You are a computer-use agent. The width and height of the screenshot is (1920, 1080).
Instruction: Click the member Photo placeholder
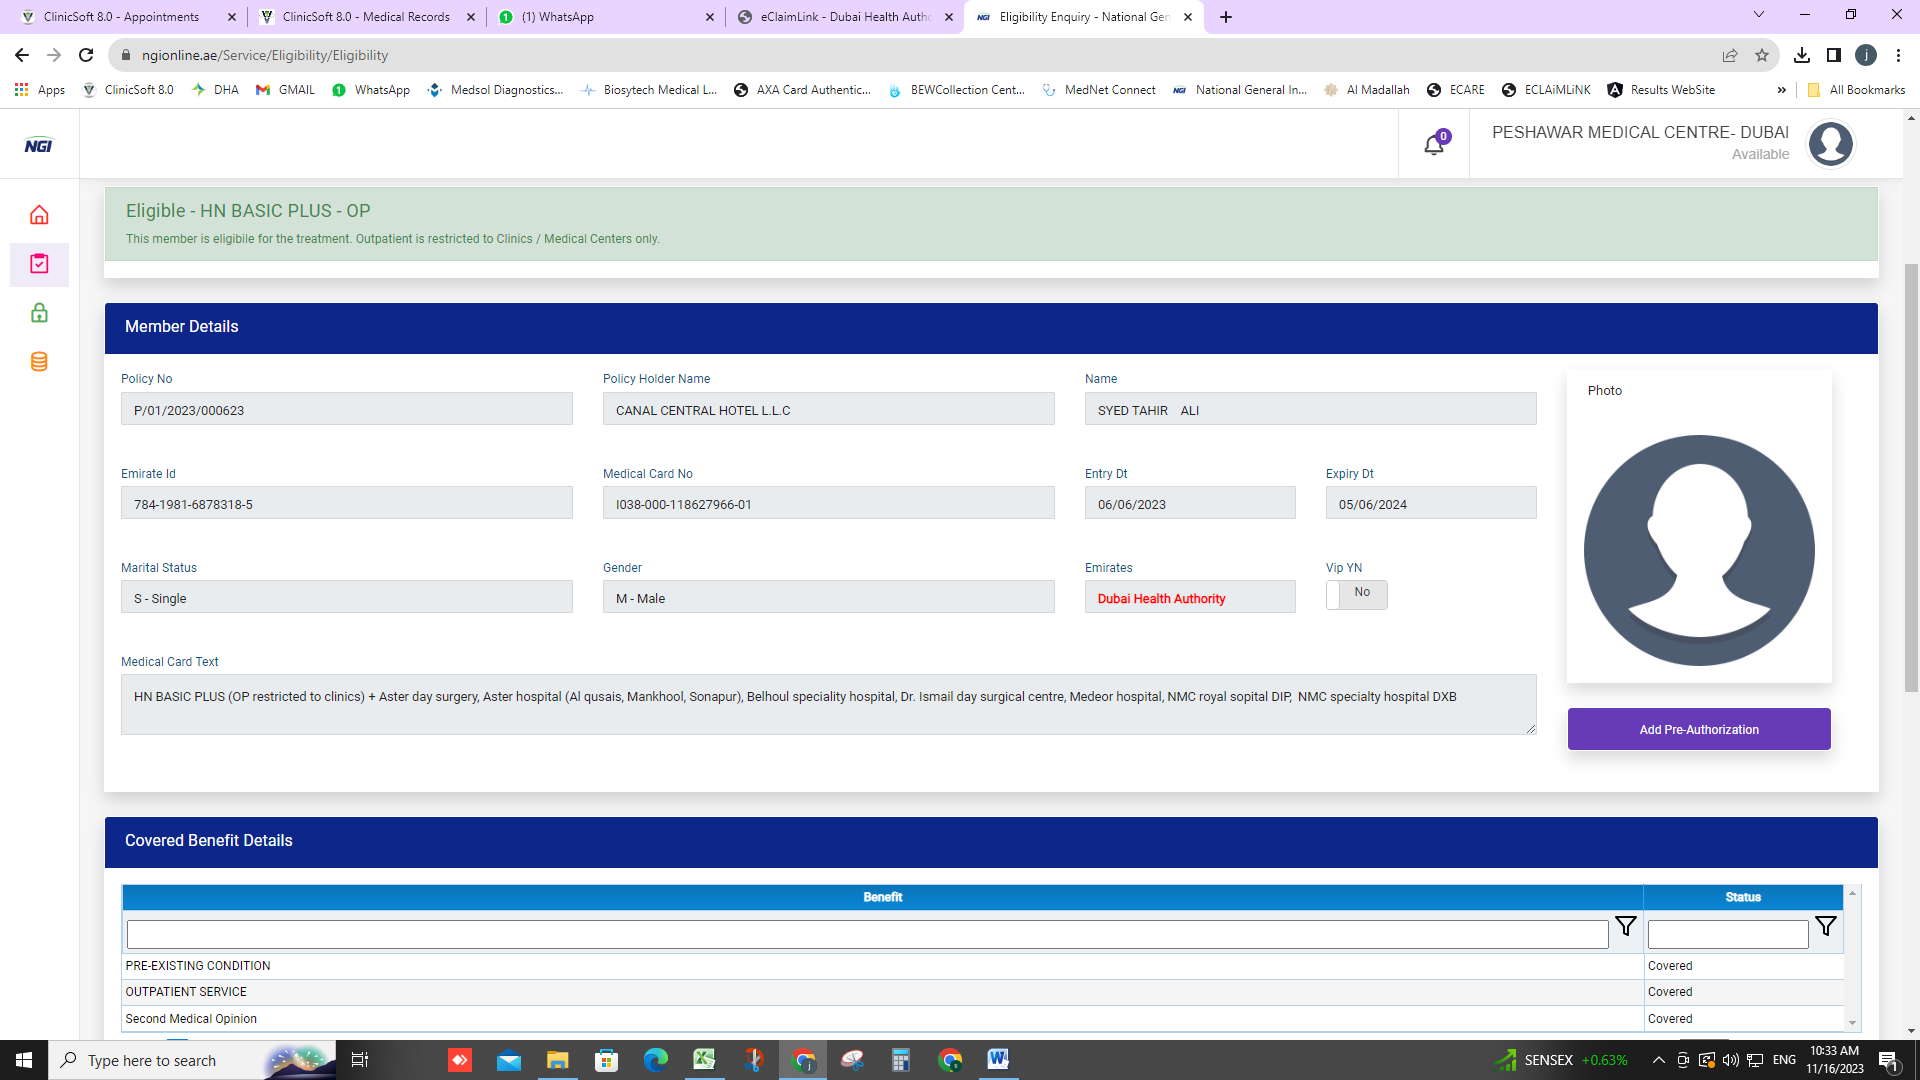pyautogui.click(x=1698, y=550)
